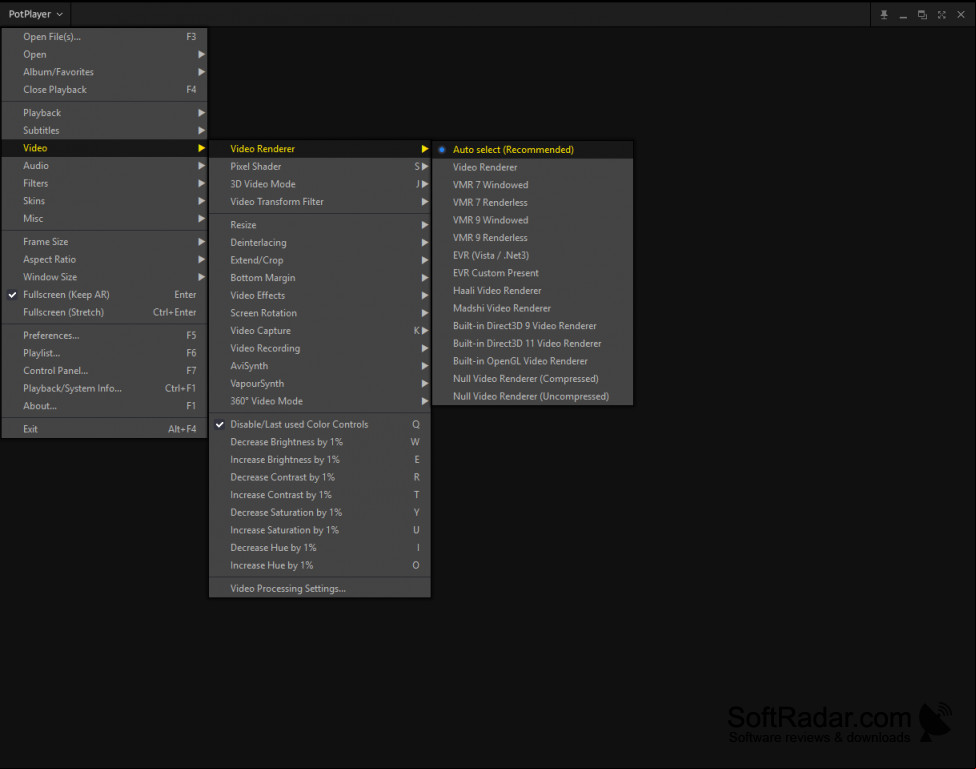Choose Exit from the main menu

coord(105,429)
